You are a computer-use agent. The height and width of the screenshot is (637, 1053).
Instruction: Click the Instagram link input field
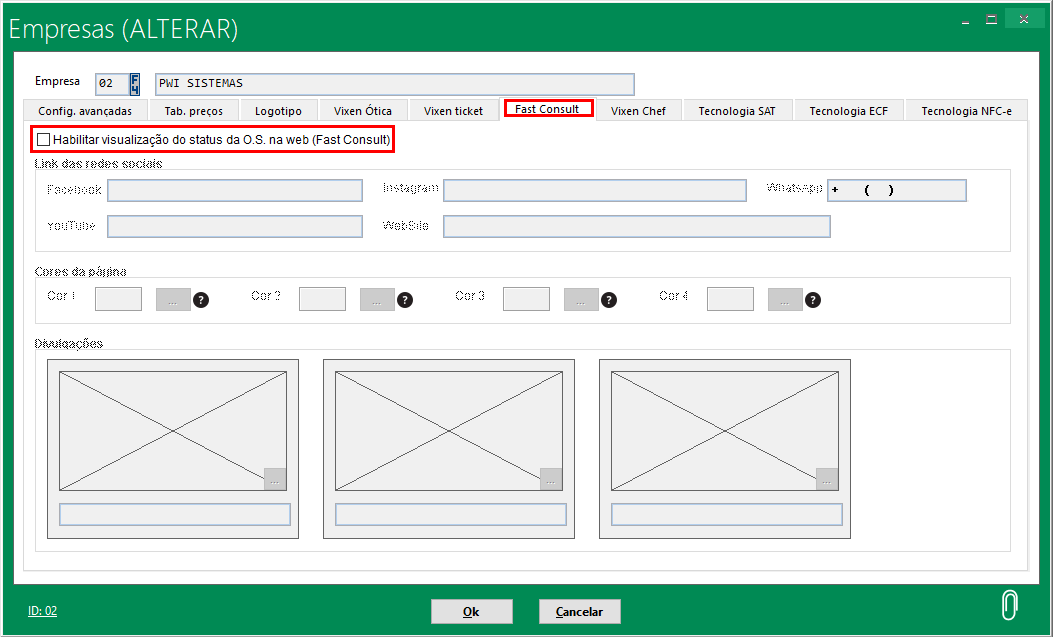pyautogui.click(x=595, y=191)
